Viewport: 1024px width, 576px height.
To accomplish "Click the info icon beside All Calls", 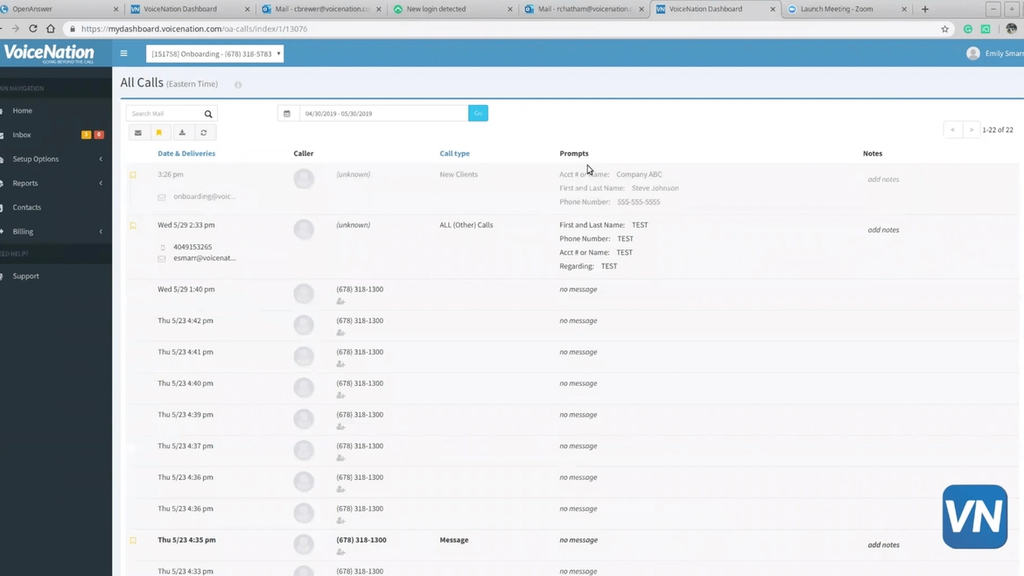I will (x=238, y=85).
